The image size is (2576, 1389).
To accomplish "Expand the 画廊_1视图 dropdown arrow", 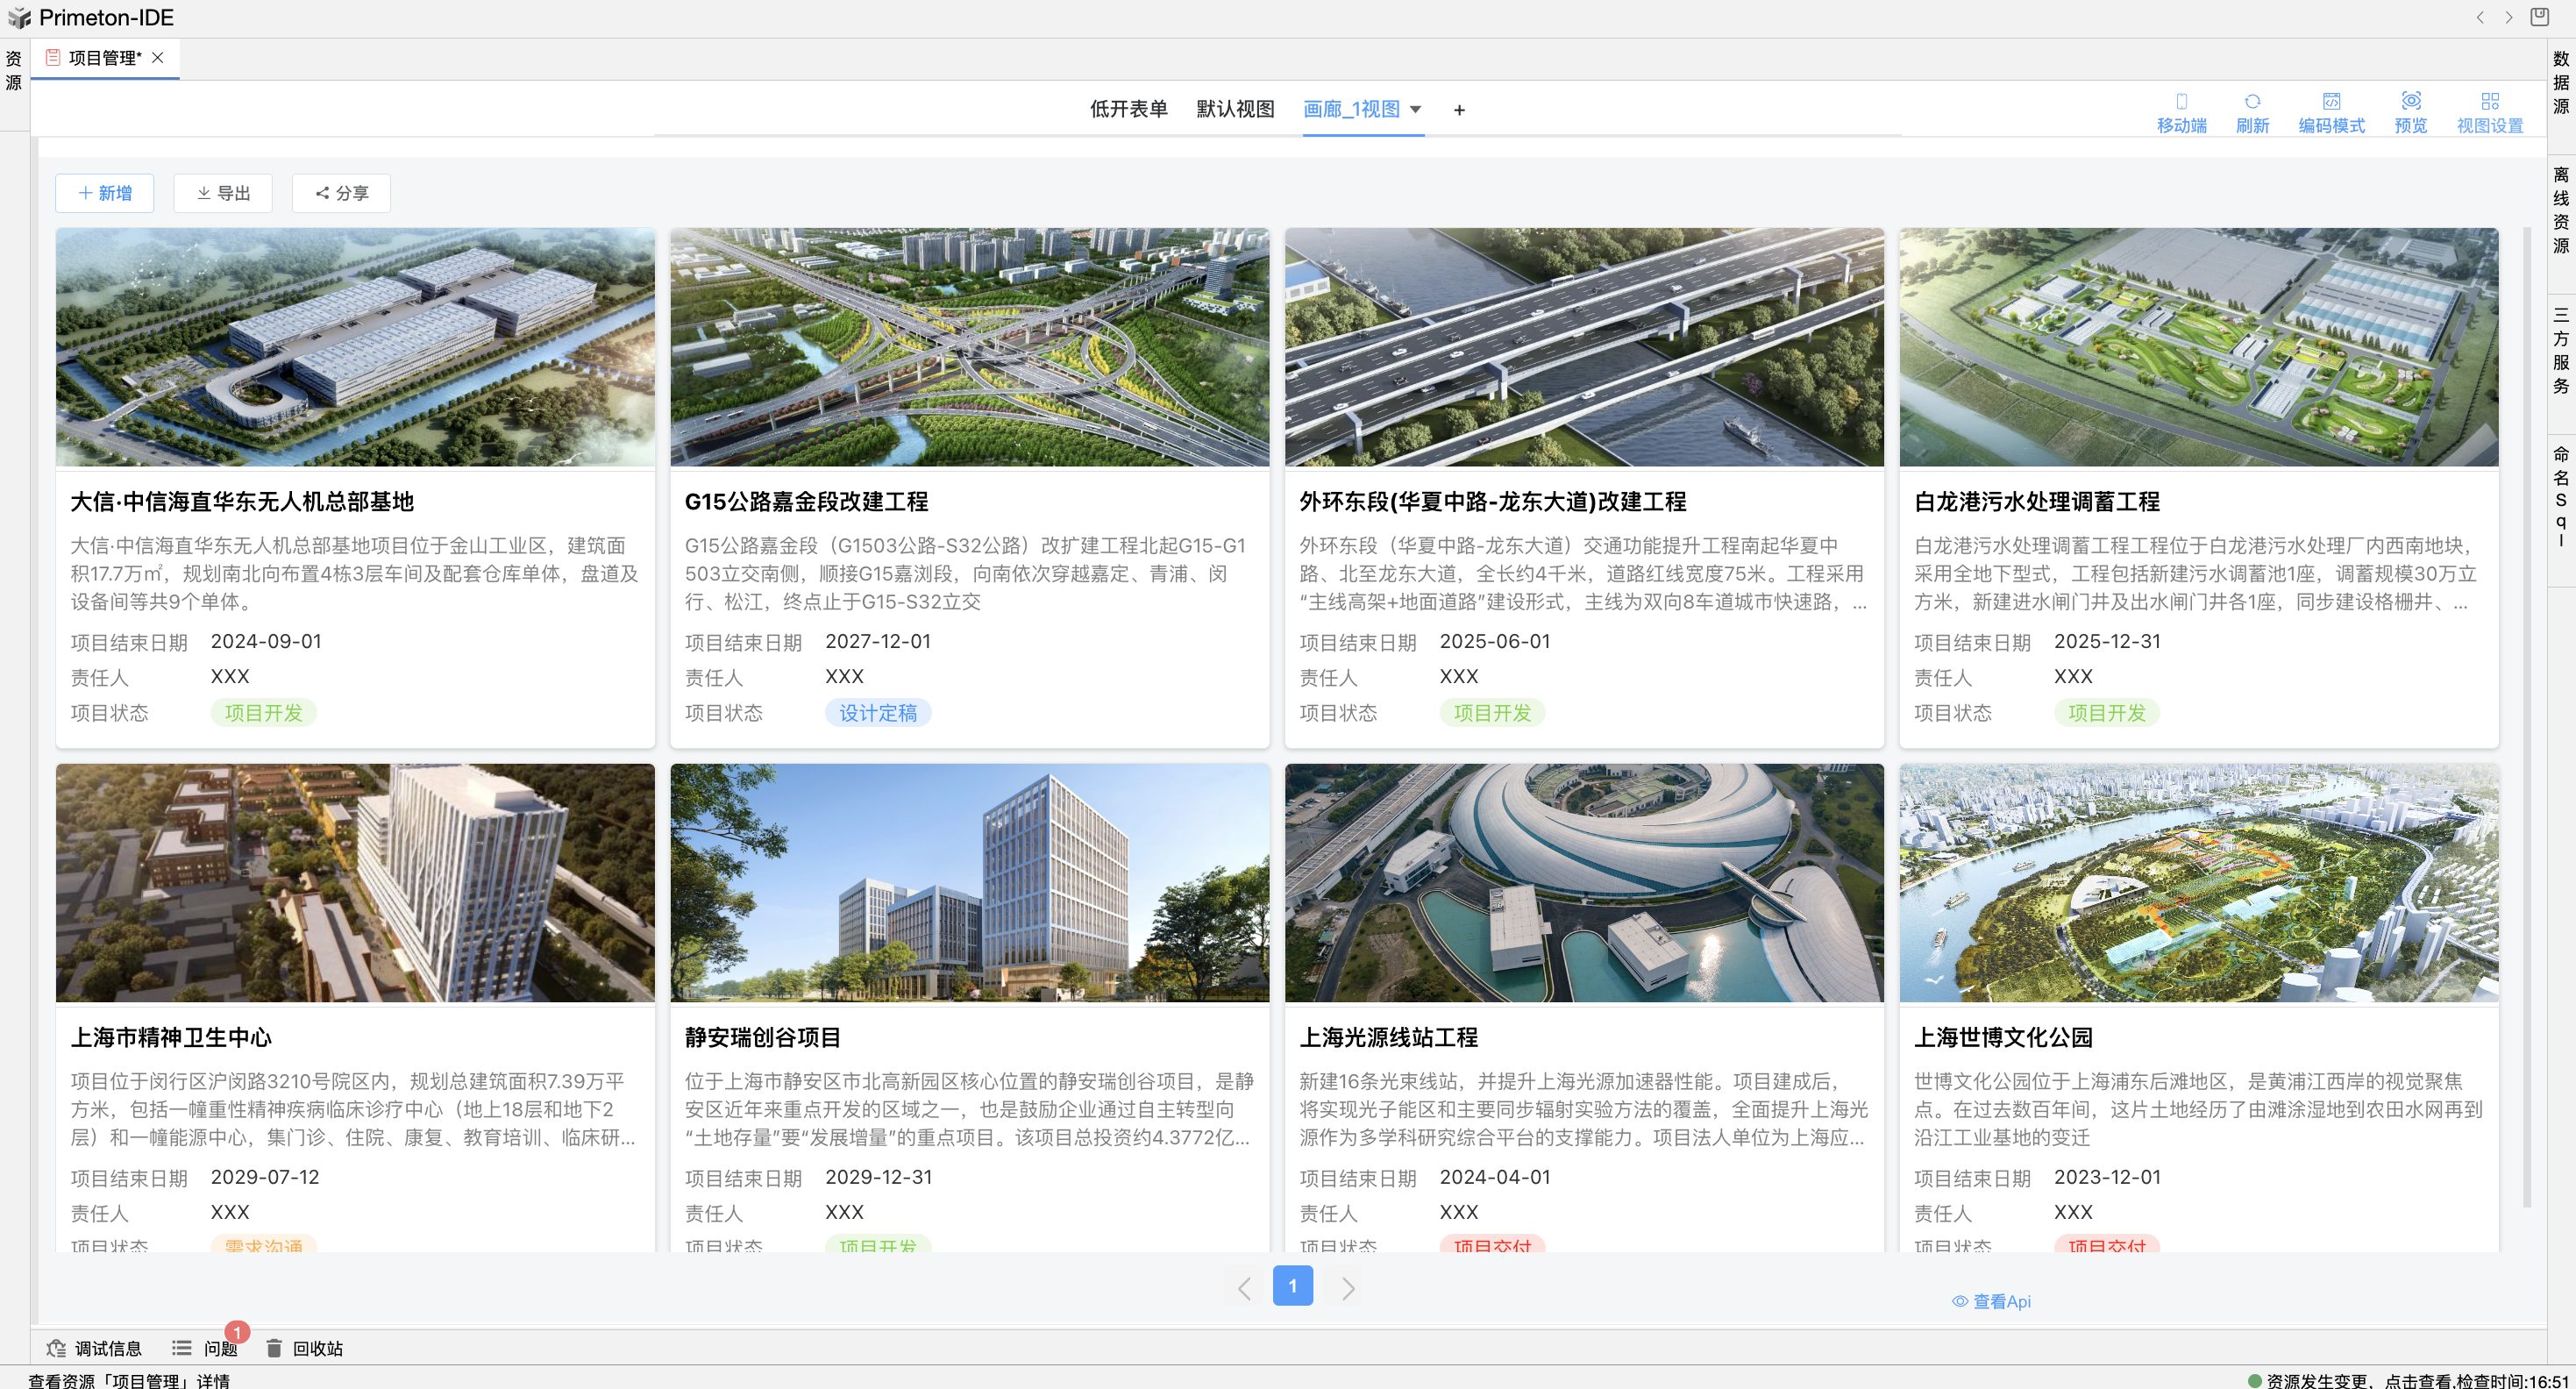I will [x=1415, y=109].
